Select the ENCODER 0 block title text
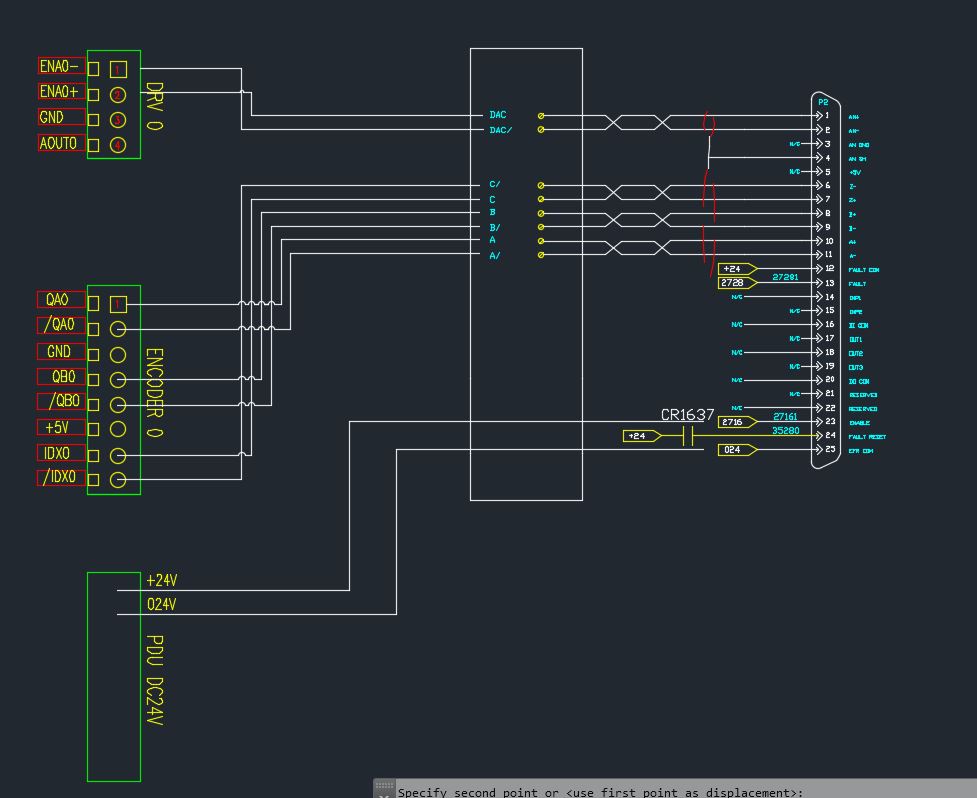Screen dimensions: 977x798 155,392
